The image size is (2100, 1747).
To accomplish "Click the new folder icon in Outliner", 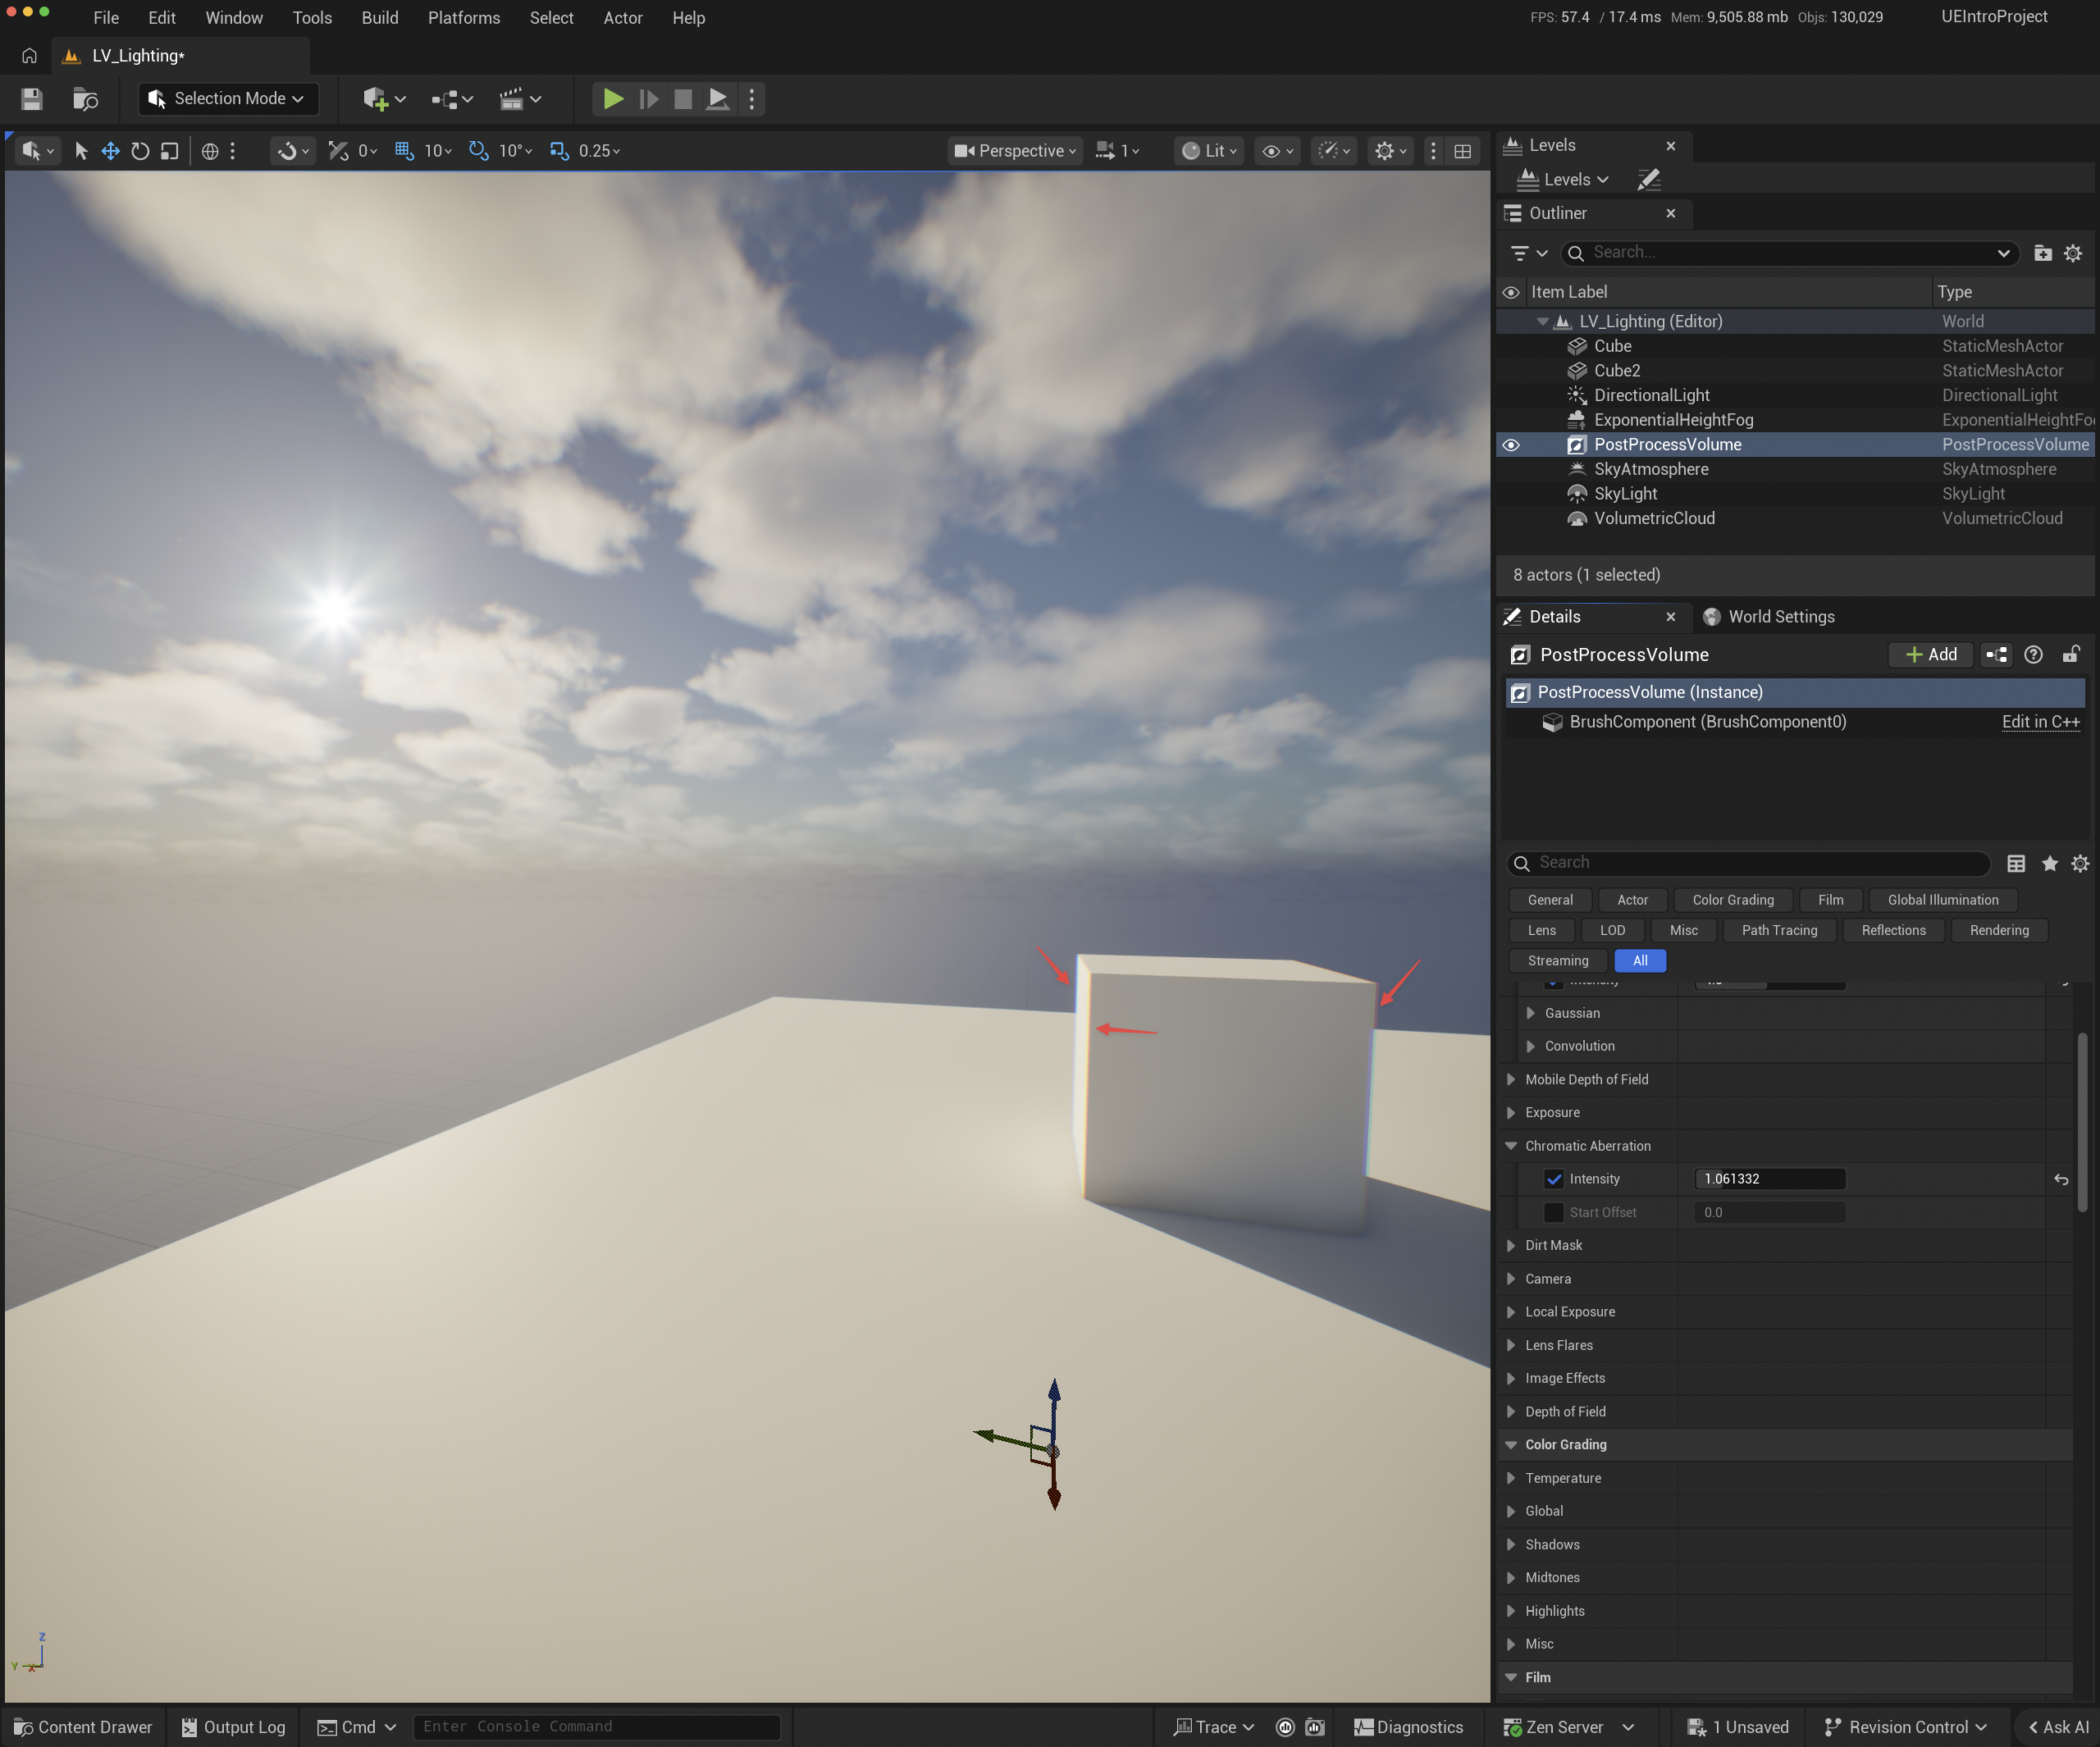I will coord(2043,253).
